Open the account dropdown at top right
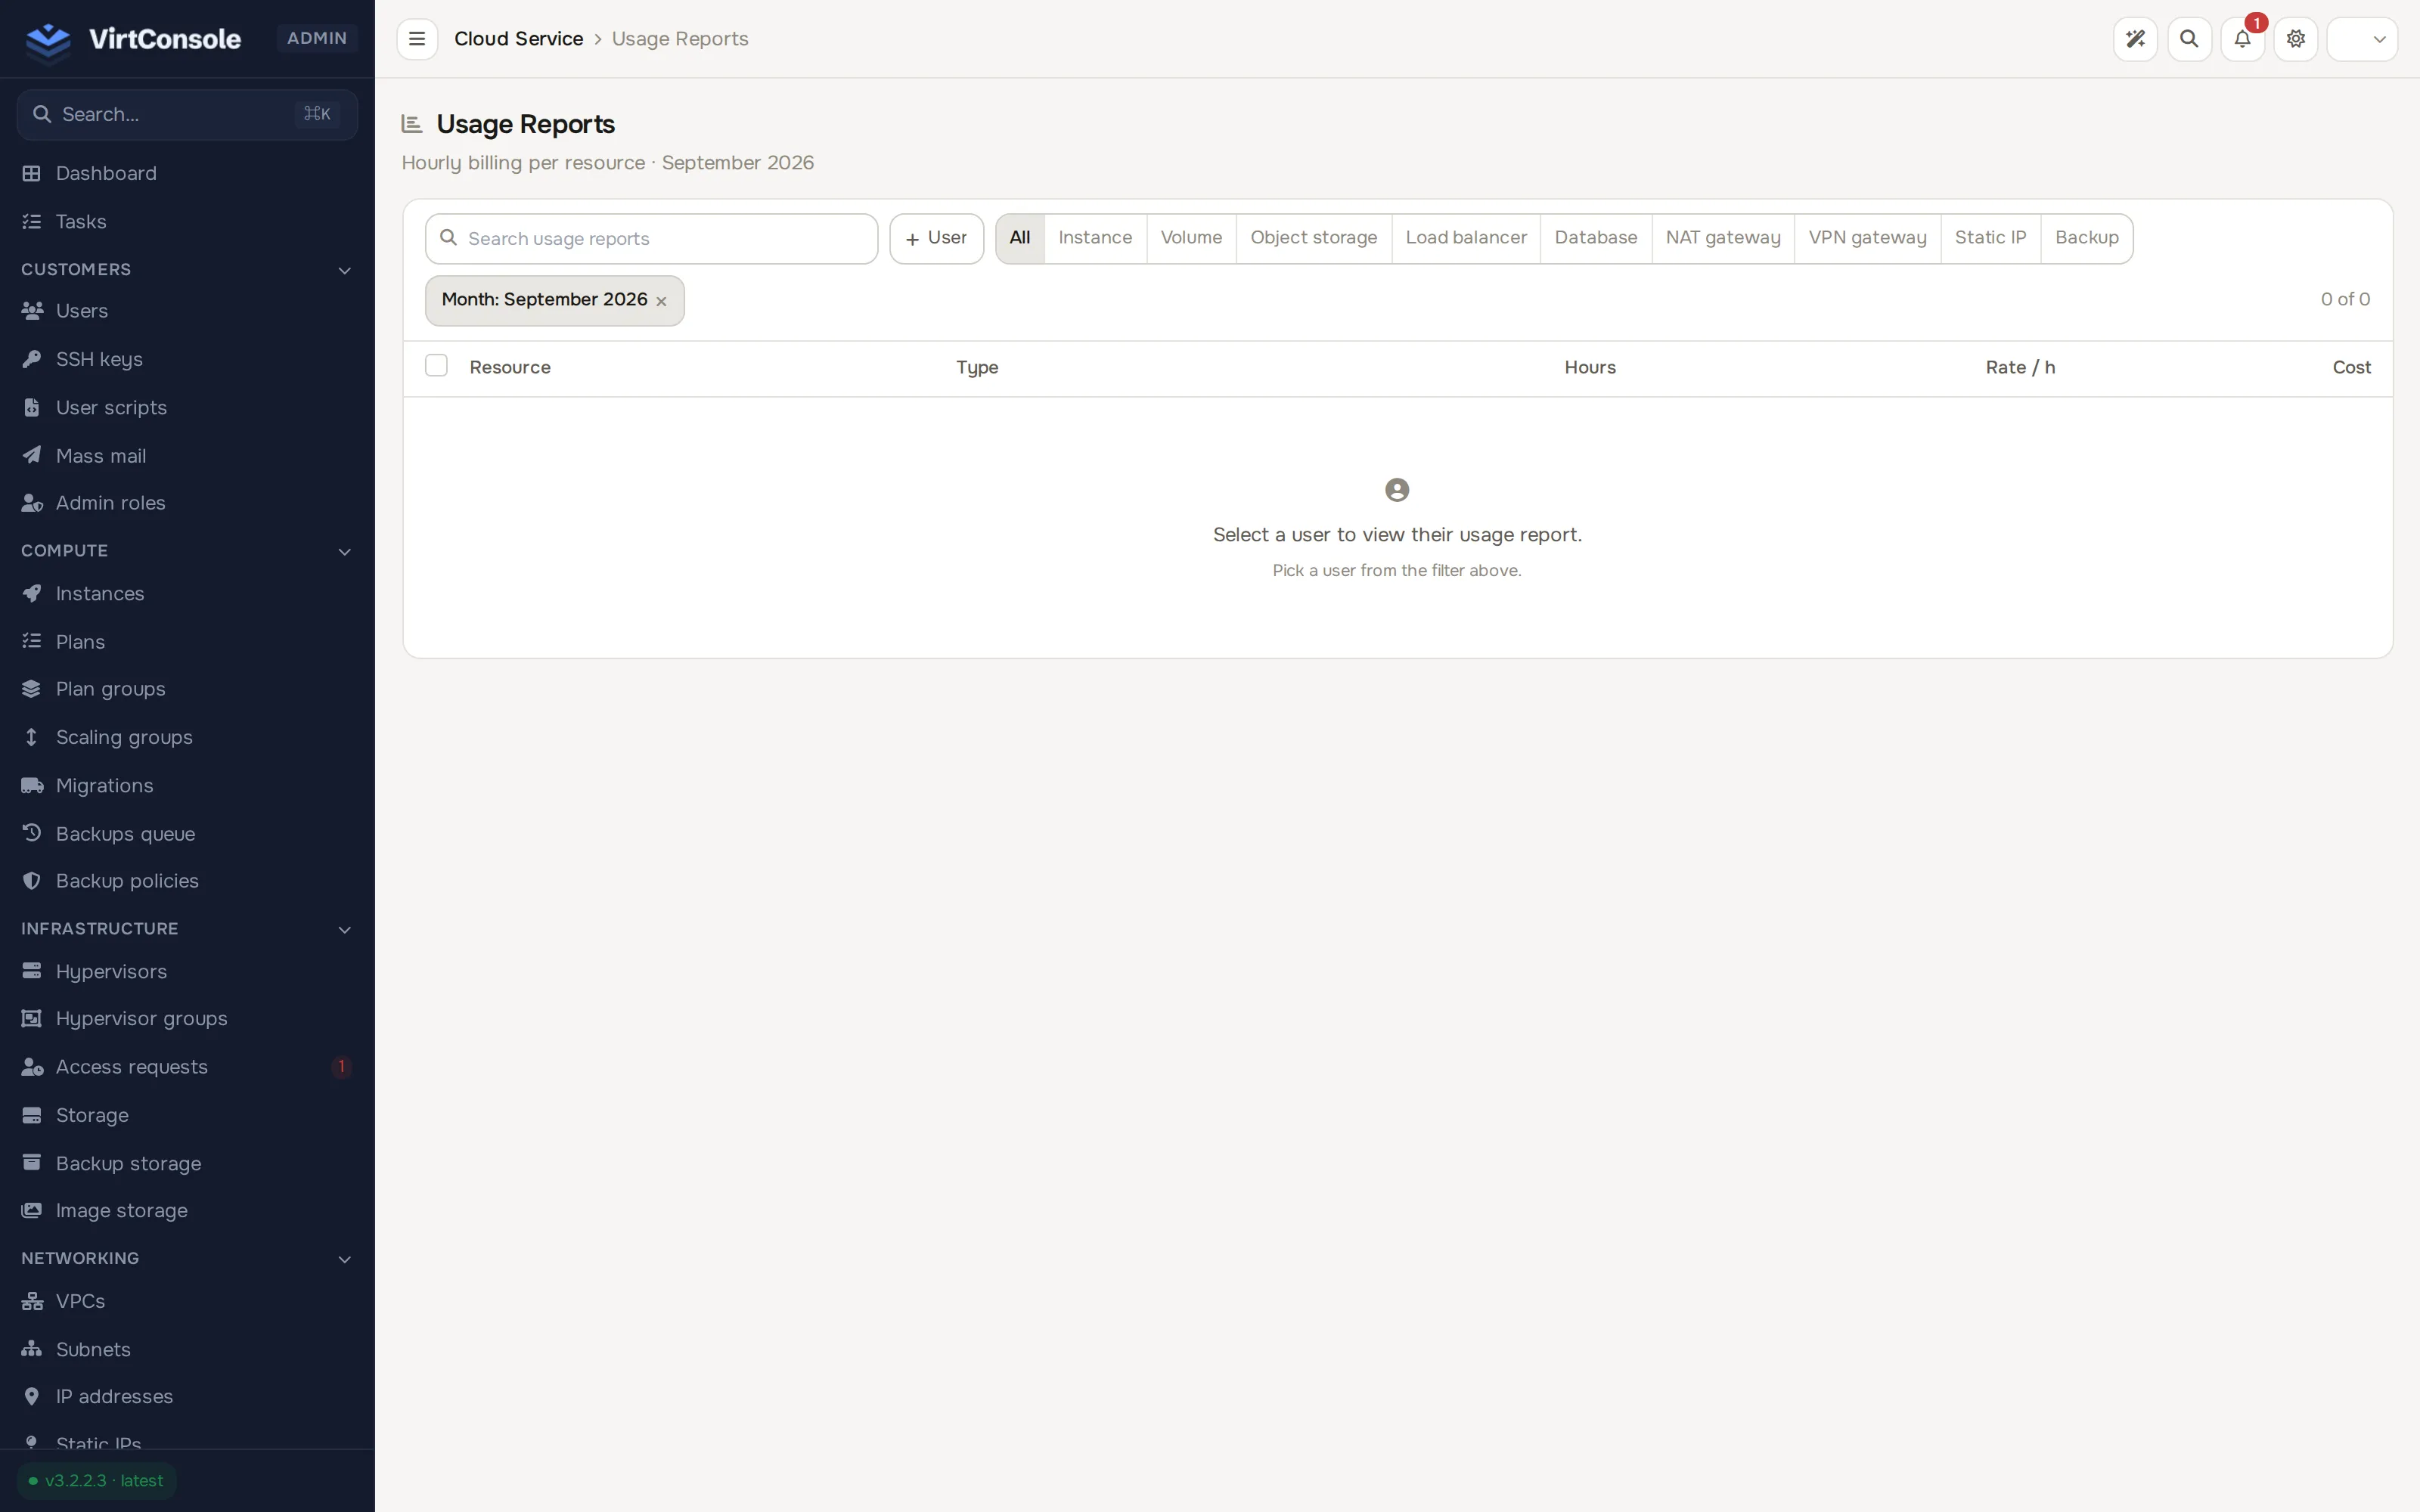 click(2362, 39)
